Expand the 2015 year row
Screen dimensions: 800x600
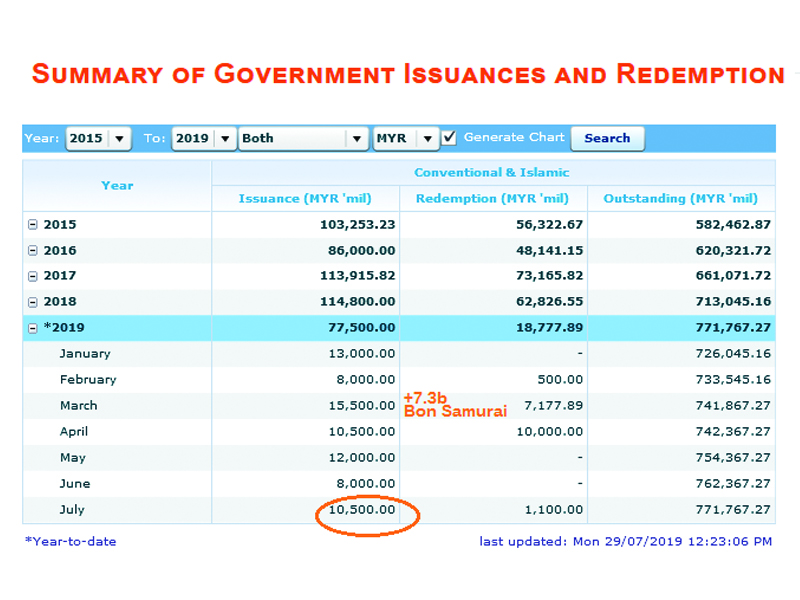click(x=33, y=225)
